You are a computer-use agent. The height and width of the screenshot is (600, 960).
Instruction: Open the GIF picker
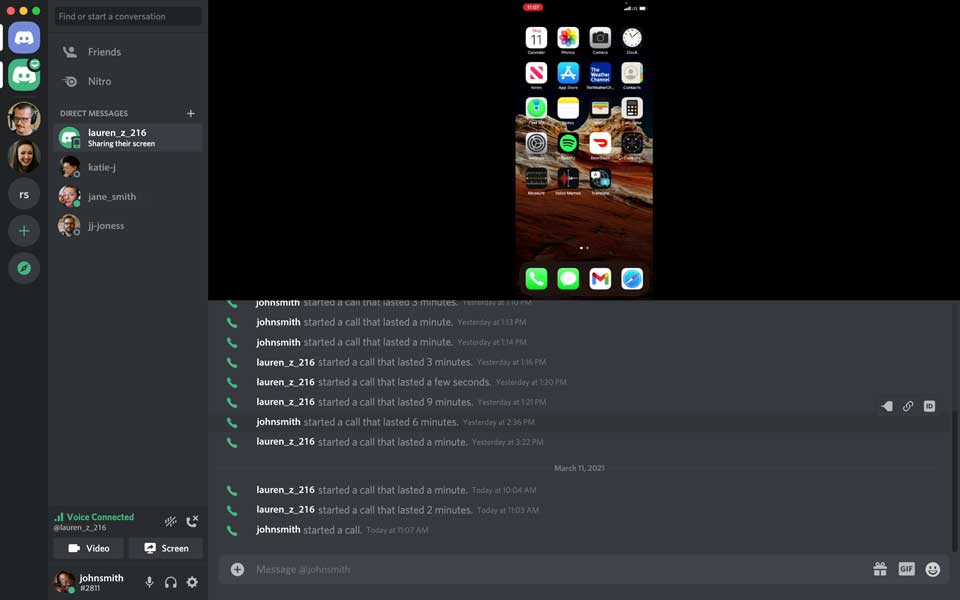pos(906,568)
